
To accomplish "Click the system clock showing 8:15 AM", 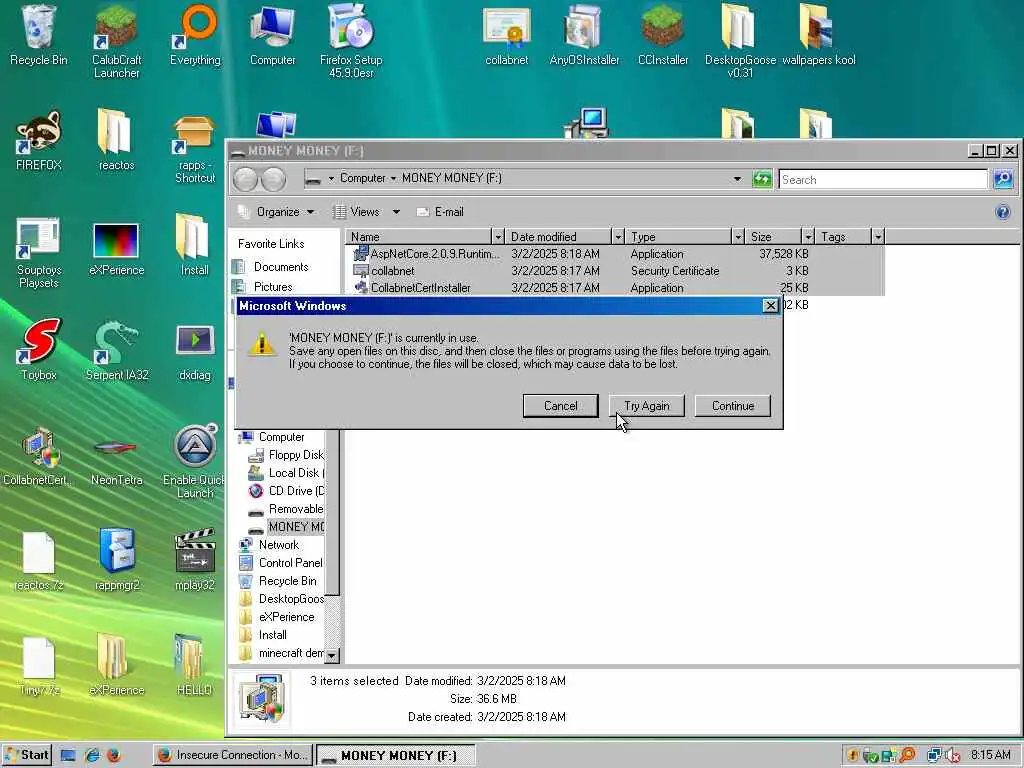I will click(x=990, y=755).
